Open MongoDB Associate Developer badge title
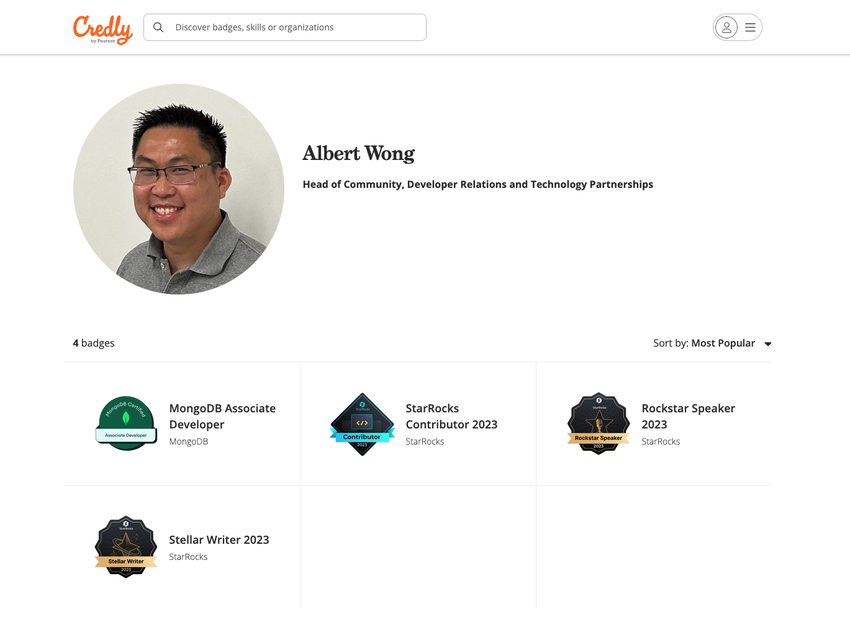Viewport: 850px width, 625px height. (x=222, y=416)
